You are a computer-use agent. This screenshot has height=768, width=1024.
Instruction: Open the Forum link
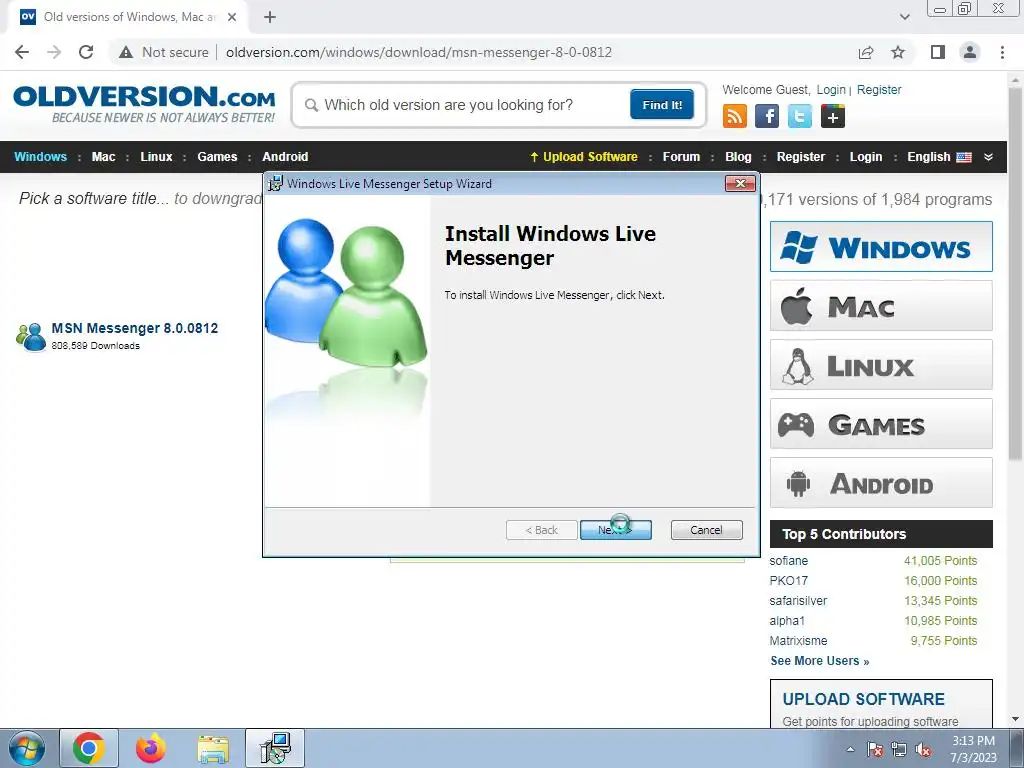(x=681, y=157)
